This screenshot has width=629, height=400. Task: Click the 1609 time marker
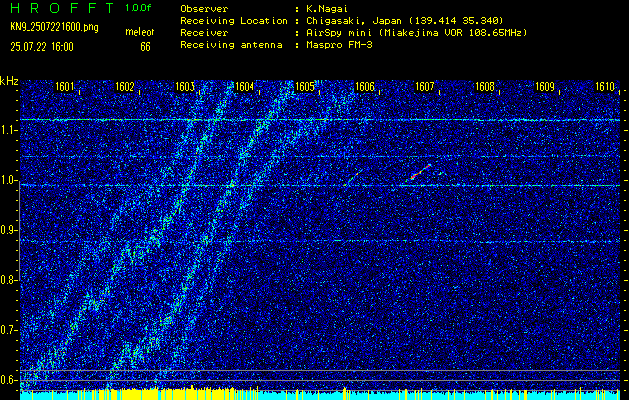[545, 87]
